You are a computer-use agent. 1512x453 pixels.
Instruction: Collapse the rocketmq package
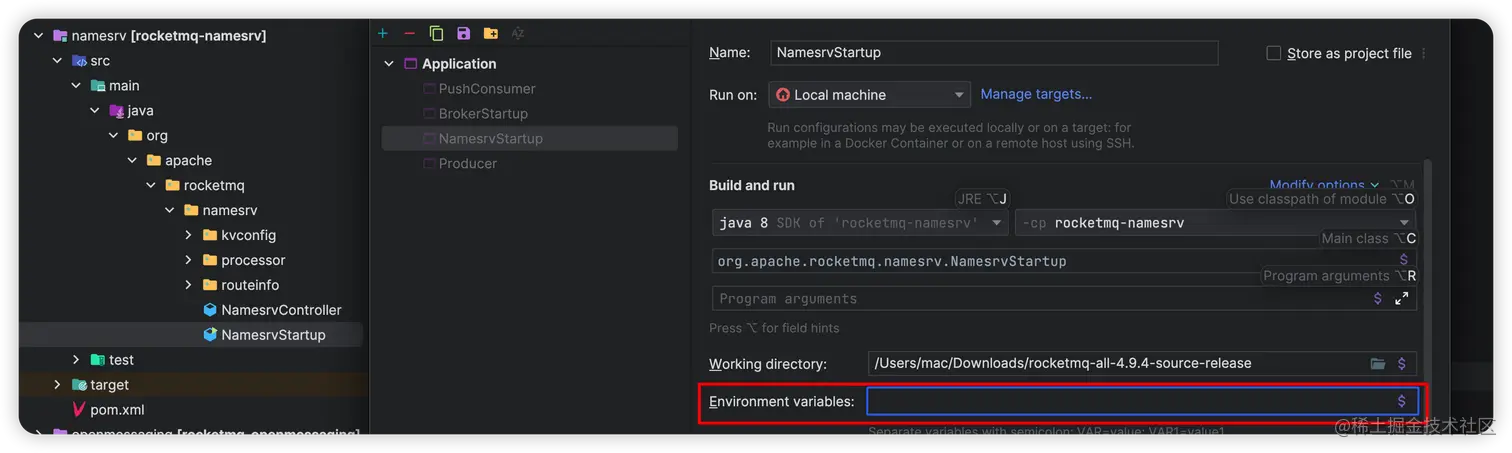pos(151,186)
